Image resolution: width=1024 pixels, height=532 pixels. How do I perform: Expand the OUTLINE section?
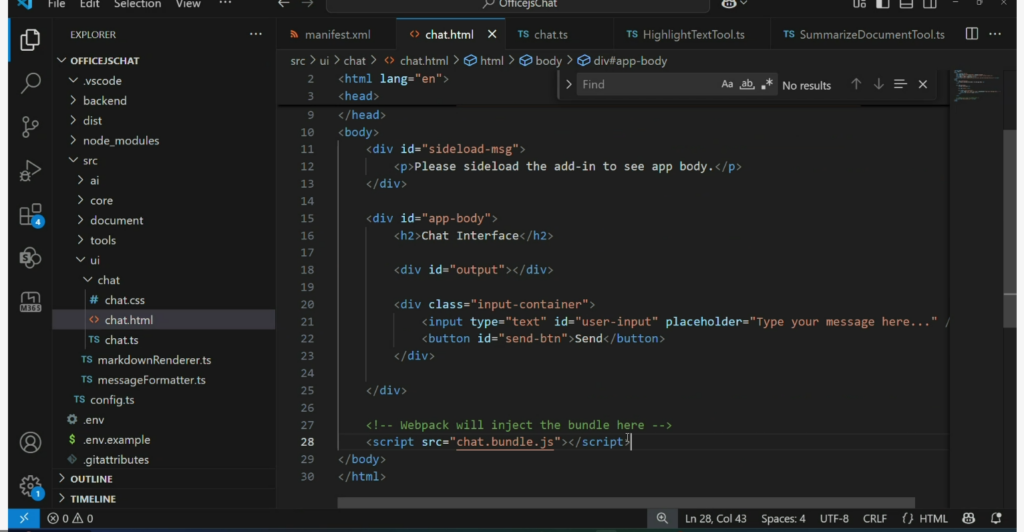coord(91,479)
